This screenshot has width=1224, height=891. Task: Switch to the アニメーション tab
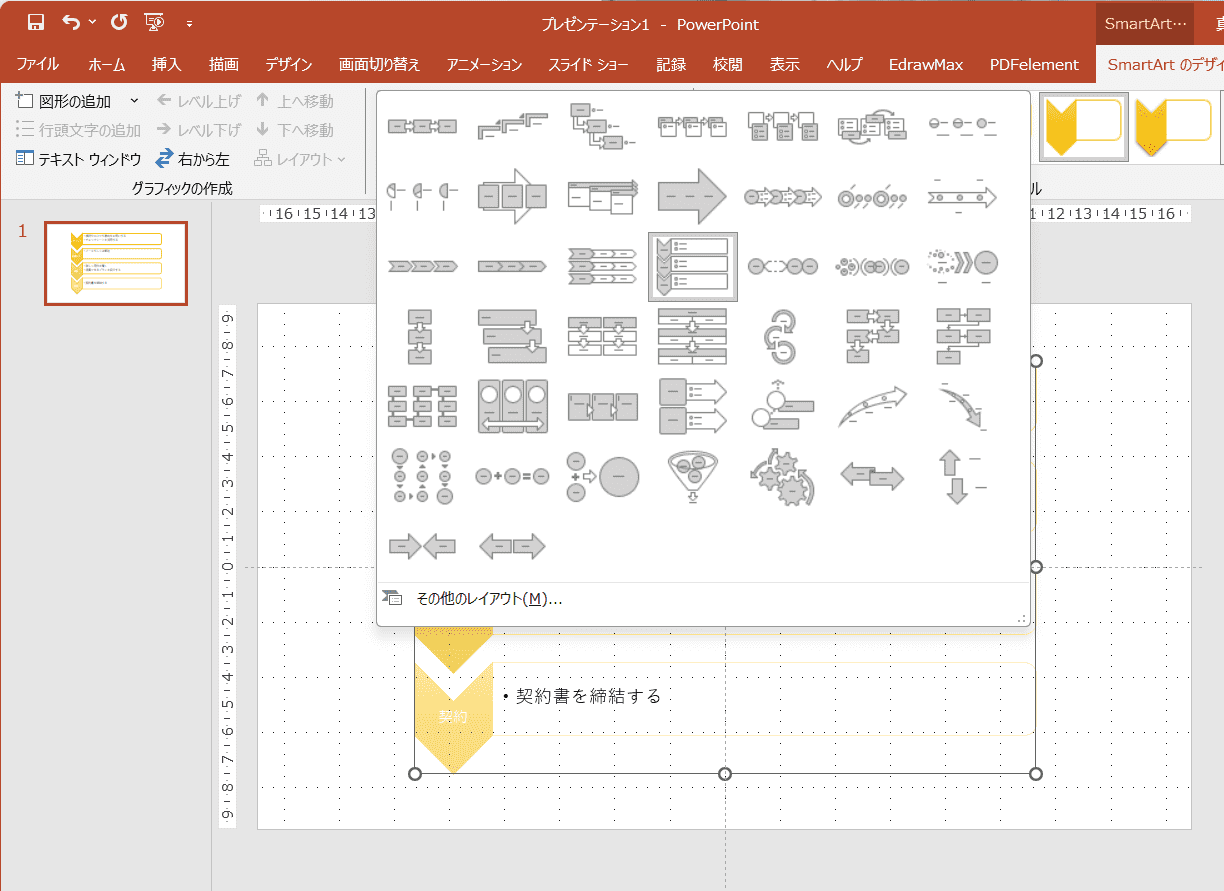point(484,64)
